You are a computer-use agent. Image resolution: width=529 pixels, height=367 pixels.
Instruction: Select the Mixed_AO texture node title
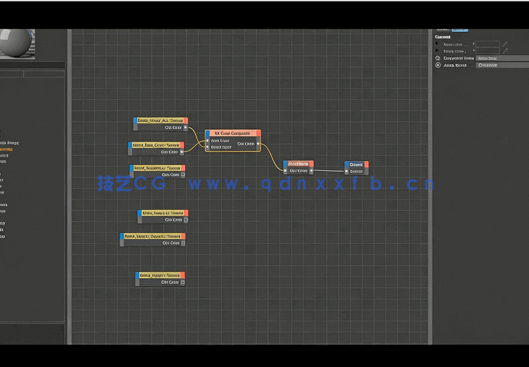click(x=161, y=121)
